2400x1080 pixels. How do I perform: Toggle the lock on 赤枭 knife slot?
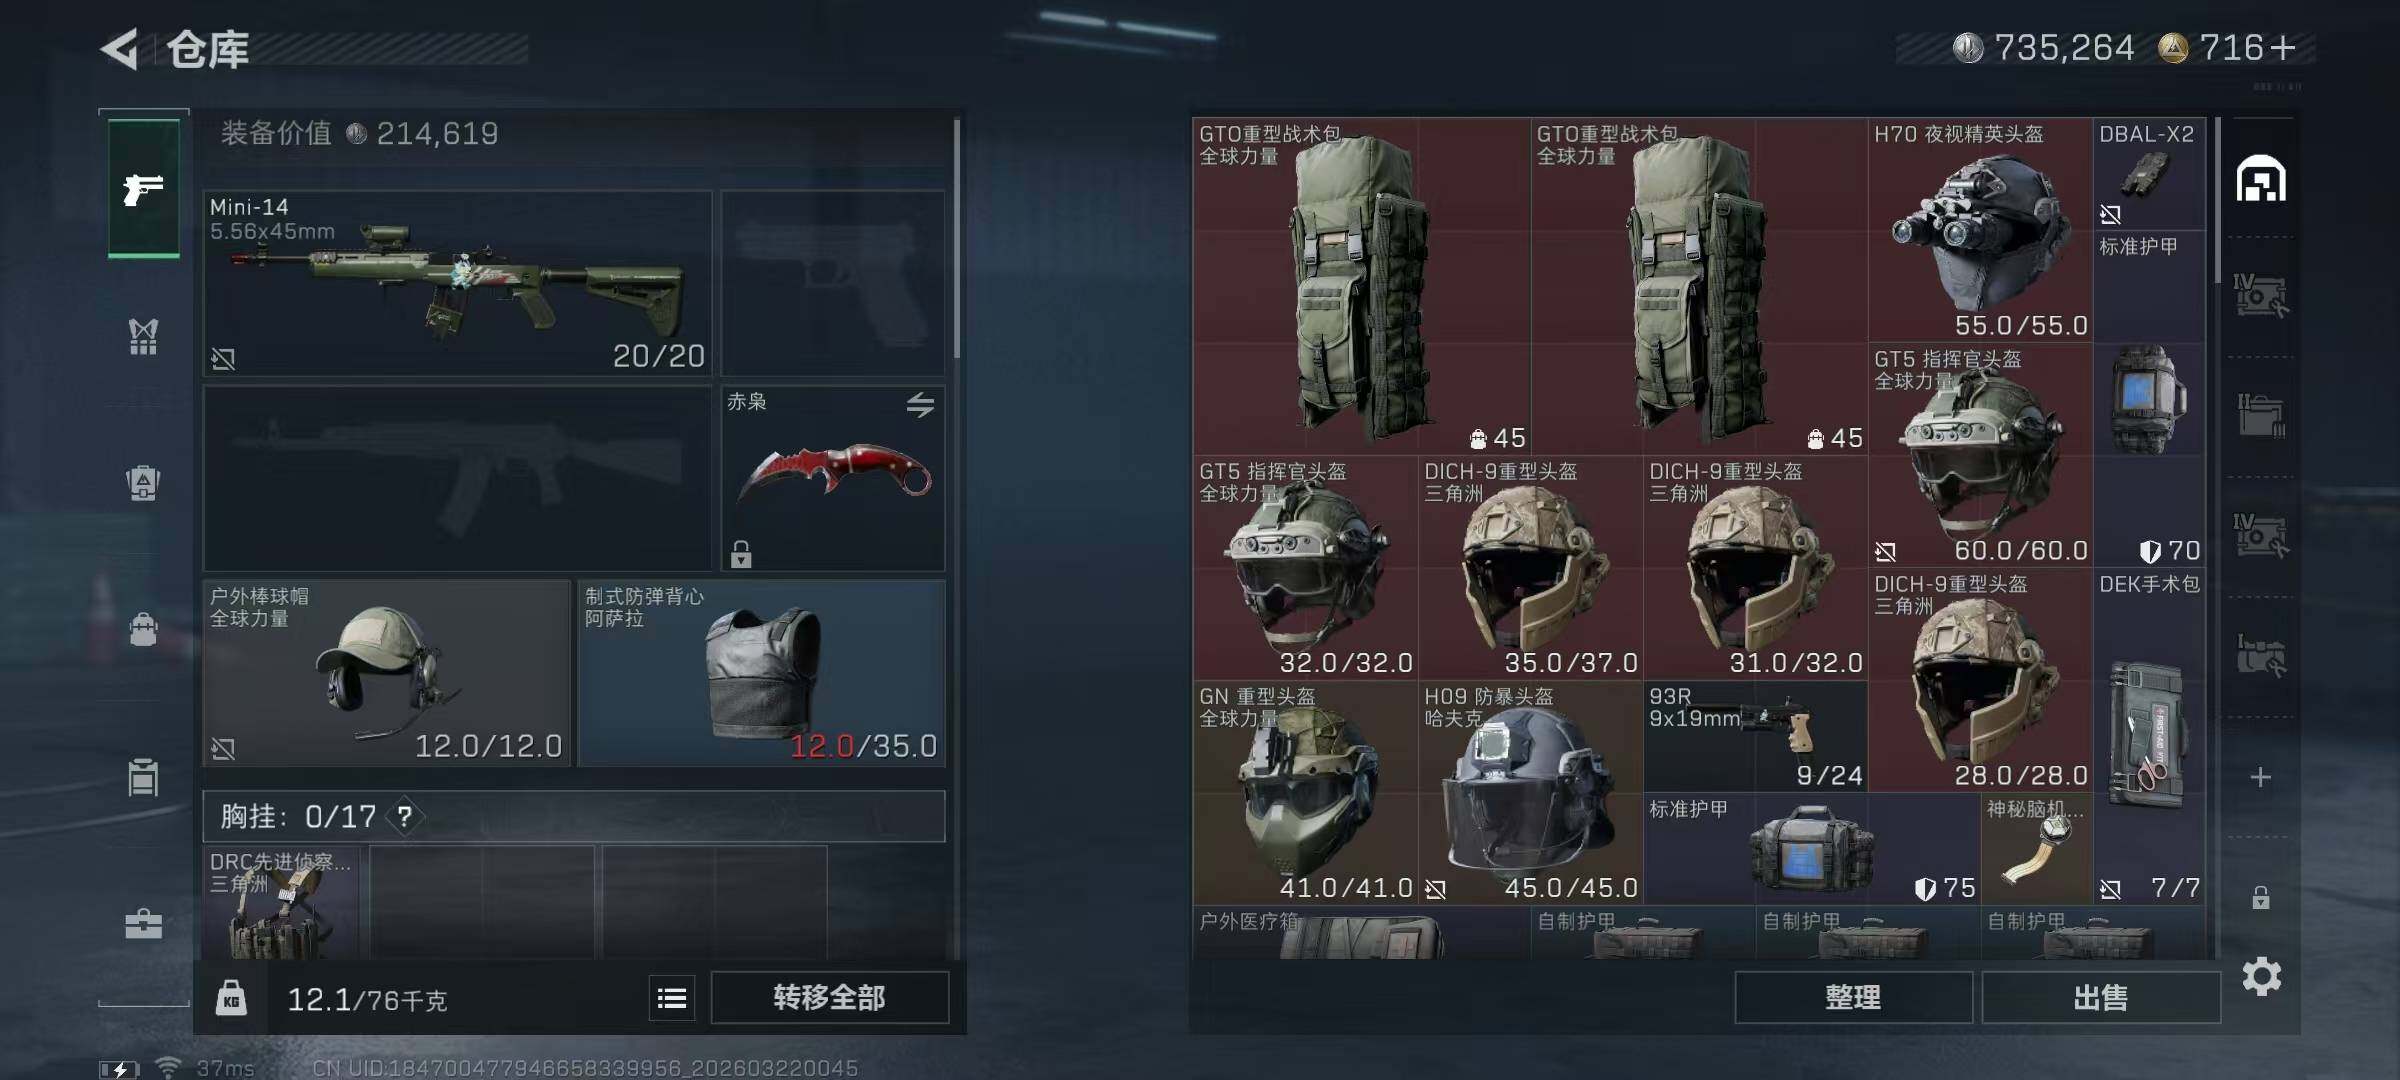coord(741,553)
